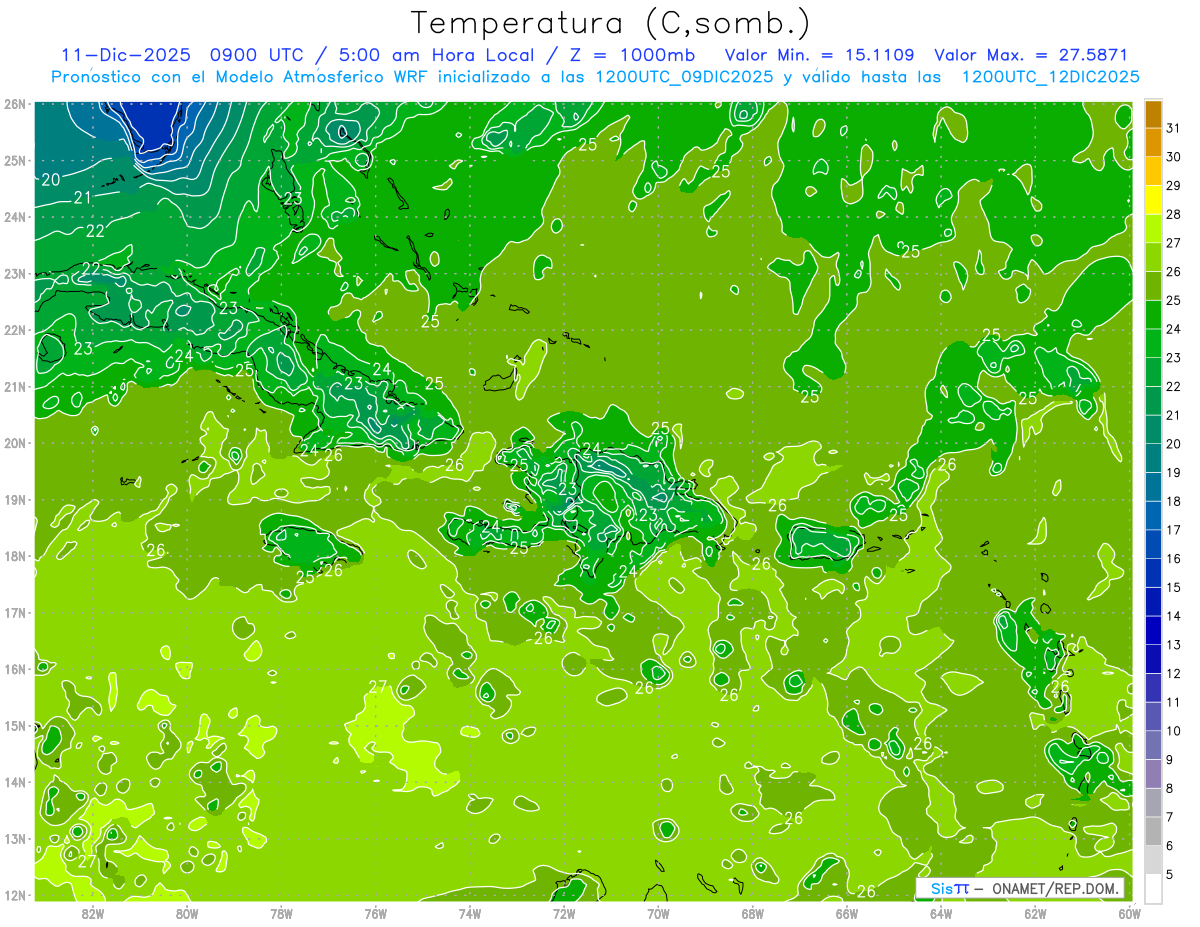Click the longitude axis label "70W"
1200x927 pixels.
(658, 913)
